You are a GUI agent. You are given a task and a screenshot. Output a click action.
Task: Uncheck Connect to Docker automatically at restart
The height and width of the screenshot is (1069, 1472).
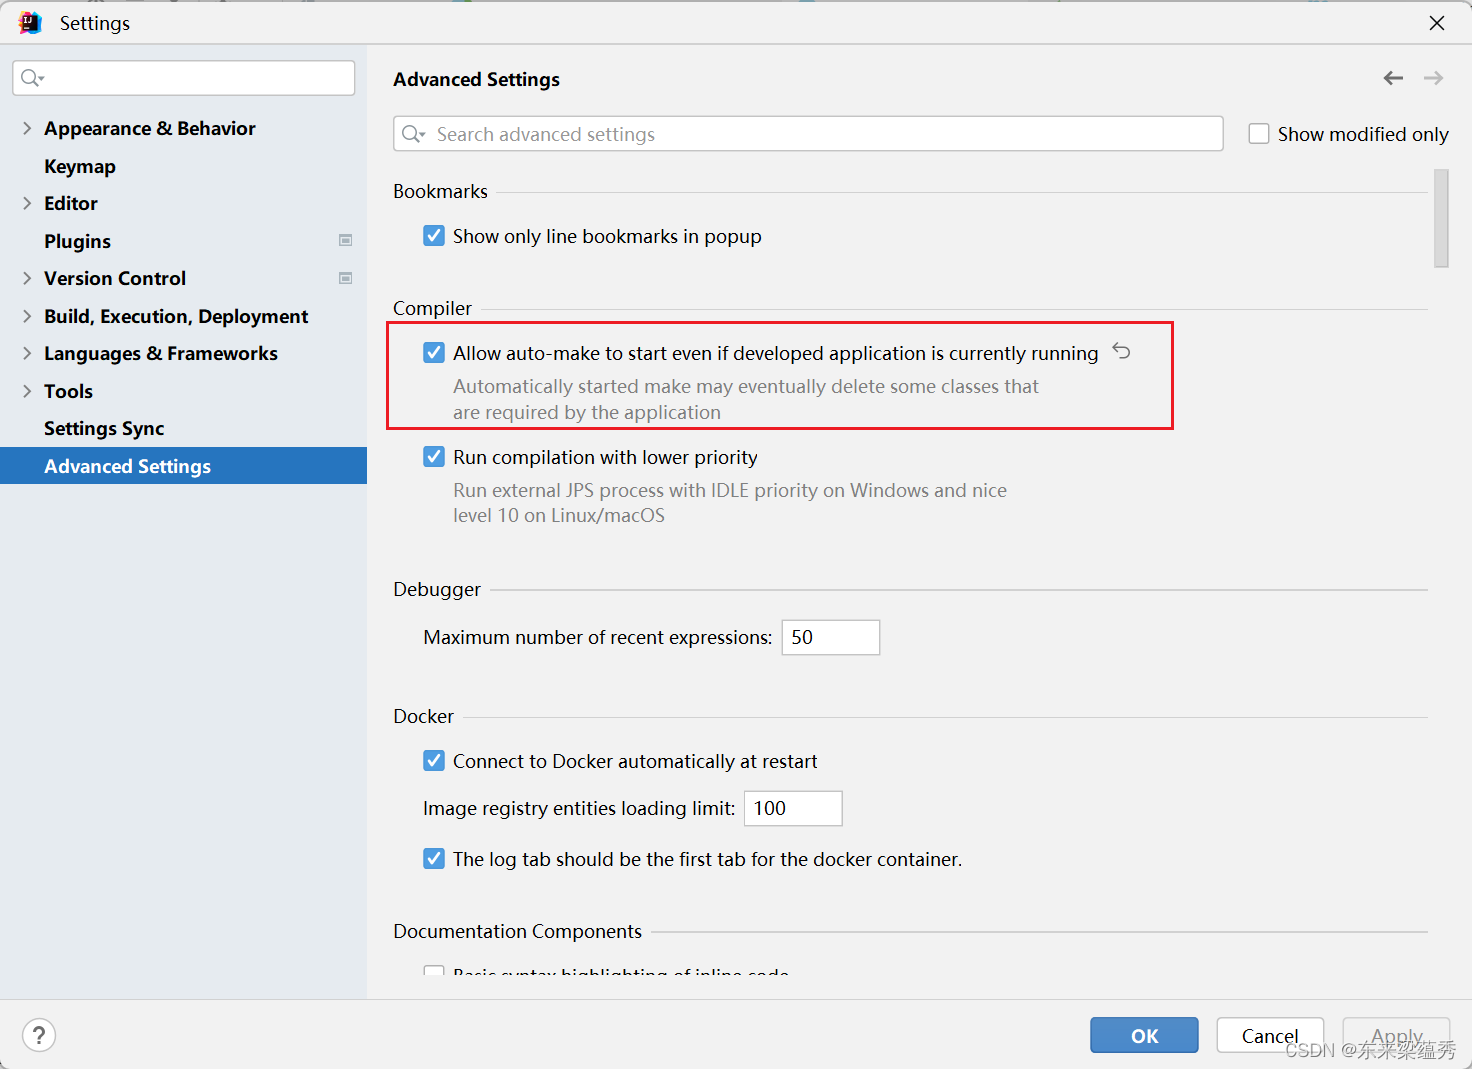[434, 761]
